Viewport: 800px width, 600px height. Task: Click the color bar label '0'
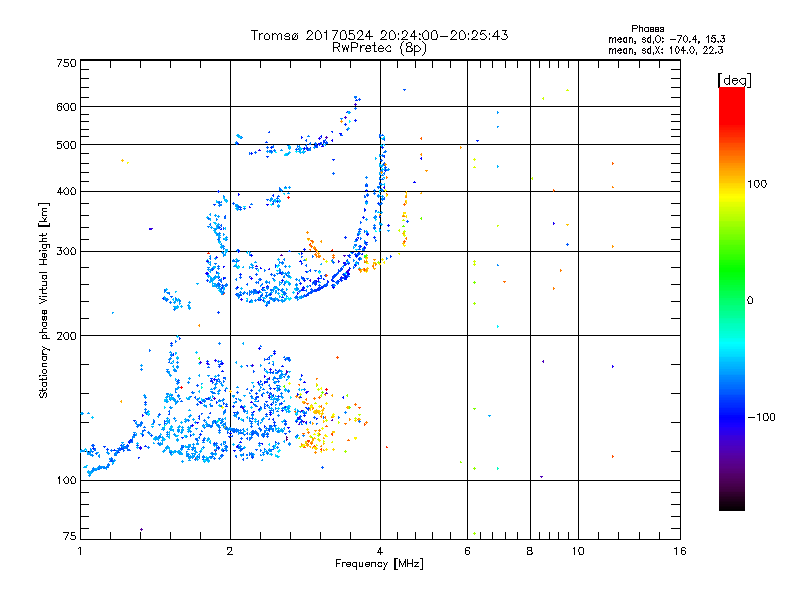[750, 301]
